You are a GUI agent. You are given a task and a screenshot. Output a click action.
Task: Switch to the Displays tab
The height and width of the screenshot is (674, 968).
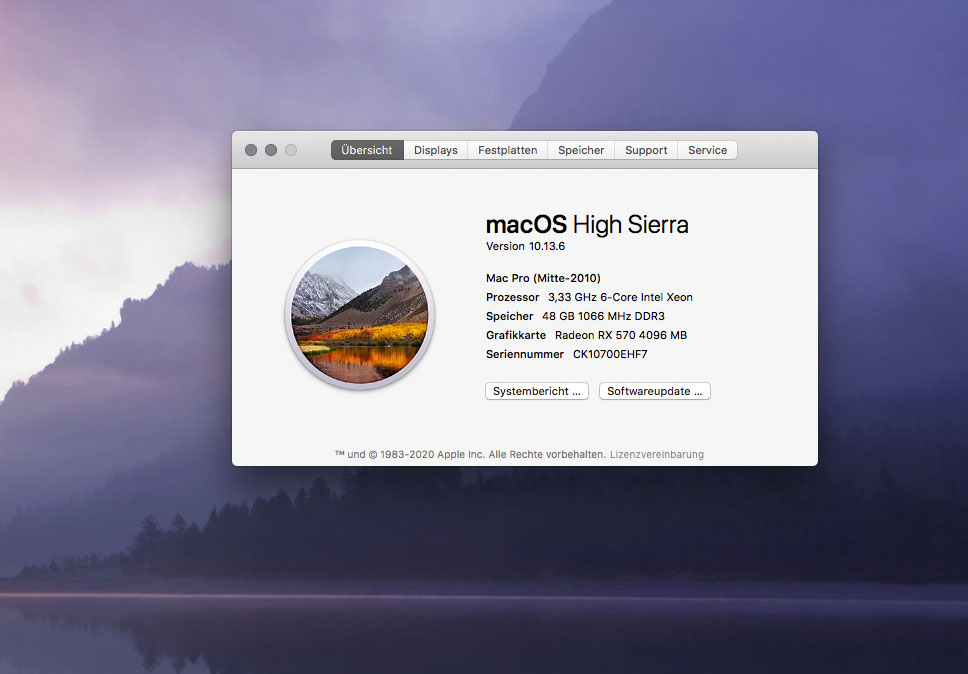coord(436,150)
